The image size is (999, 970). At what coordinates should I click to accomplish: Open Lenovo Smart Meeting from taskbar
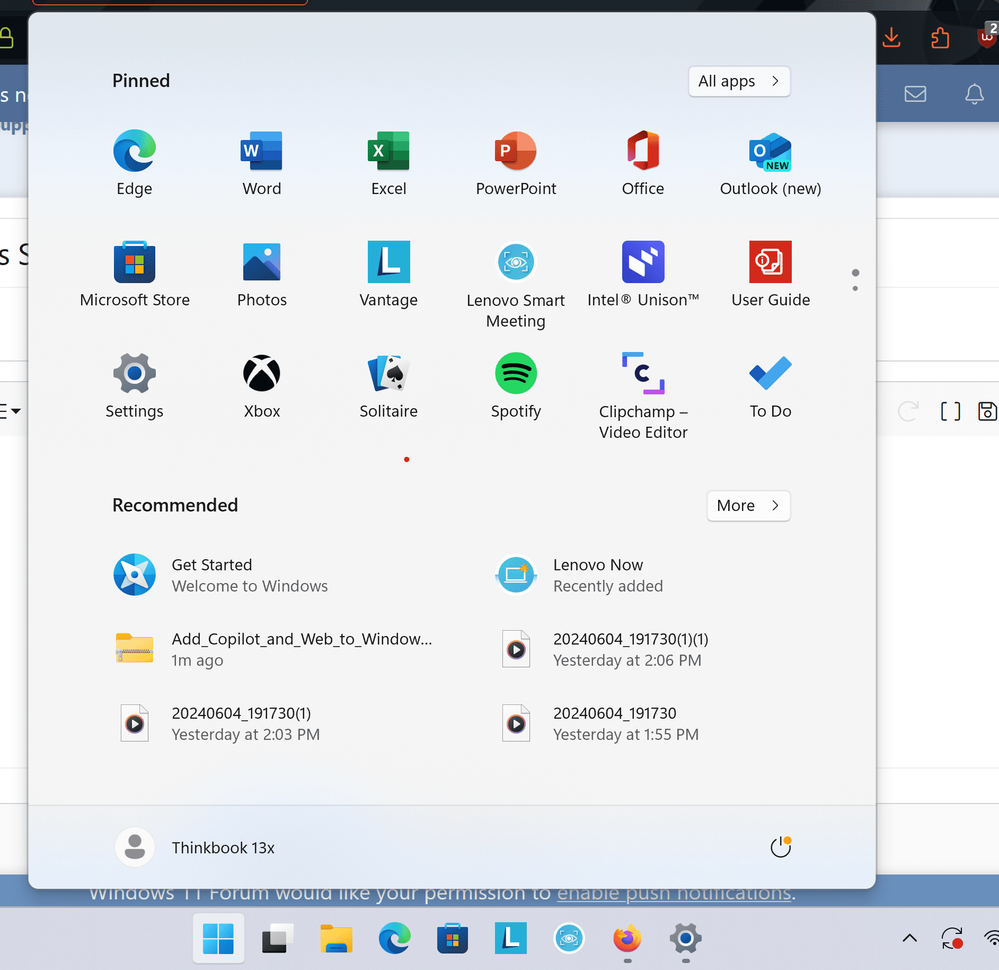click(568, 939)
